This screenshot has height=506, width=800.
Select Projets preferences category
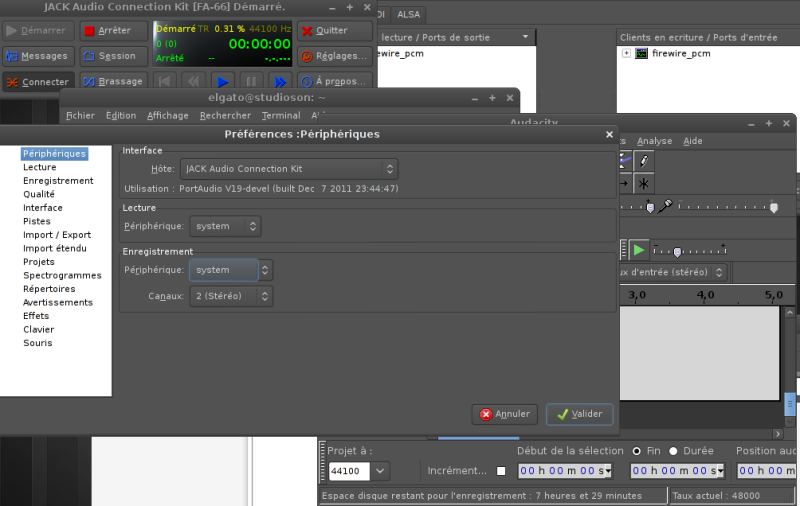(x=39, y=262)
